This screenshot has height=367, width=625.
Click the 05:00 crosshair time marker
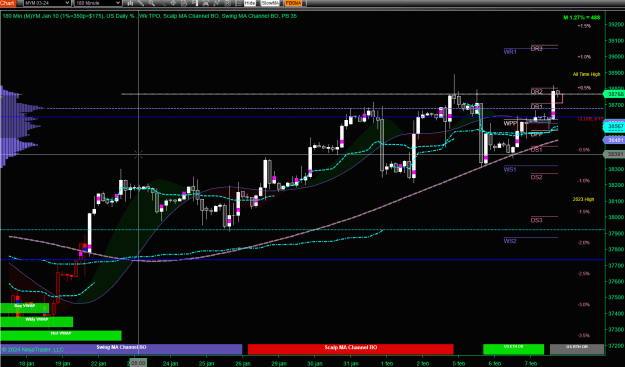[138, 363]
